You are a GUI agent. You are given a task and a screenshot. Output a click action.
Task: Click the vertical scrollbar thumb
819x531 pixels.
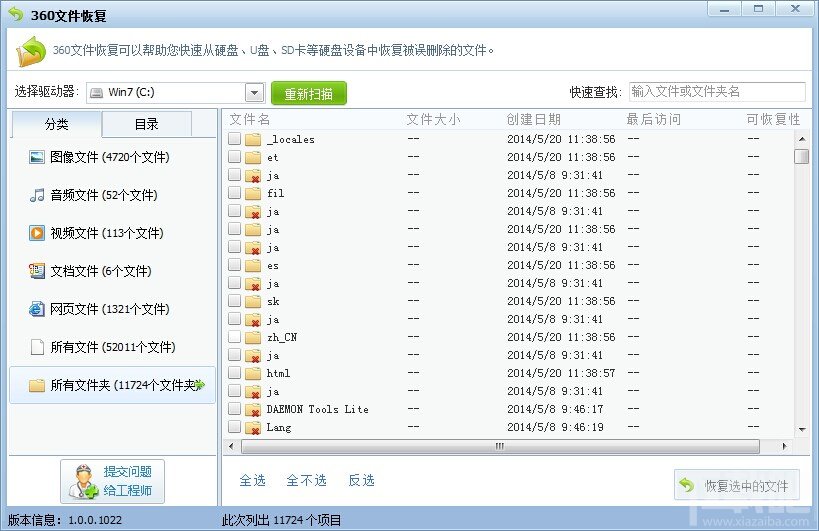(x=801, y=156)
